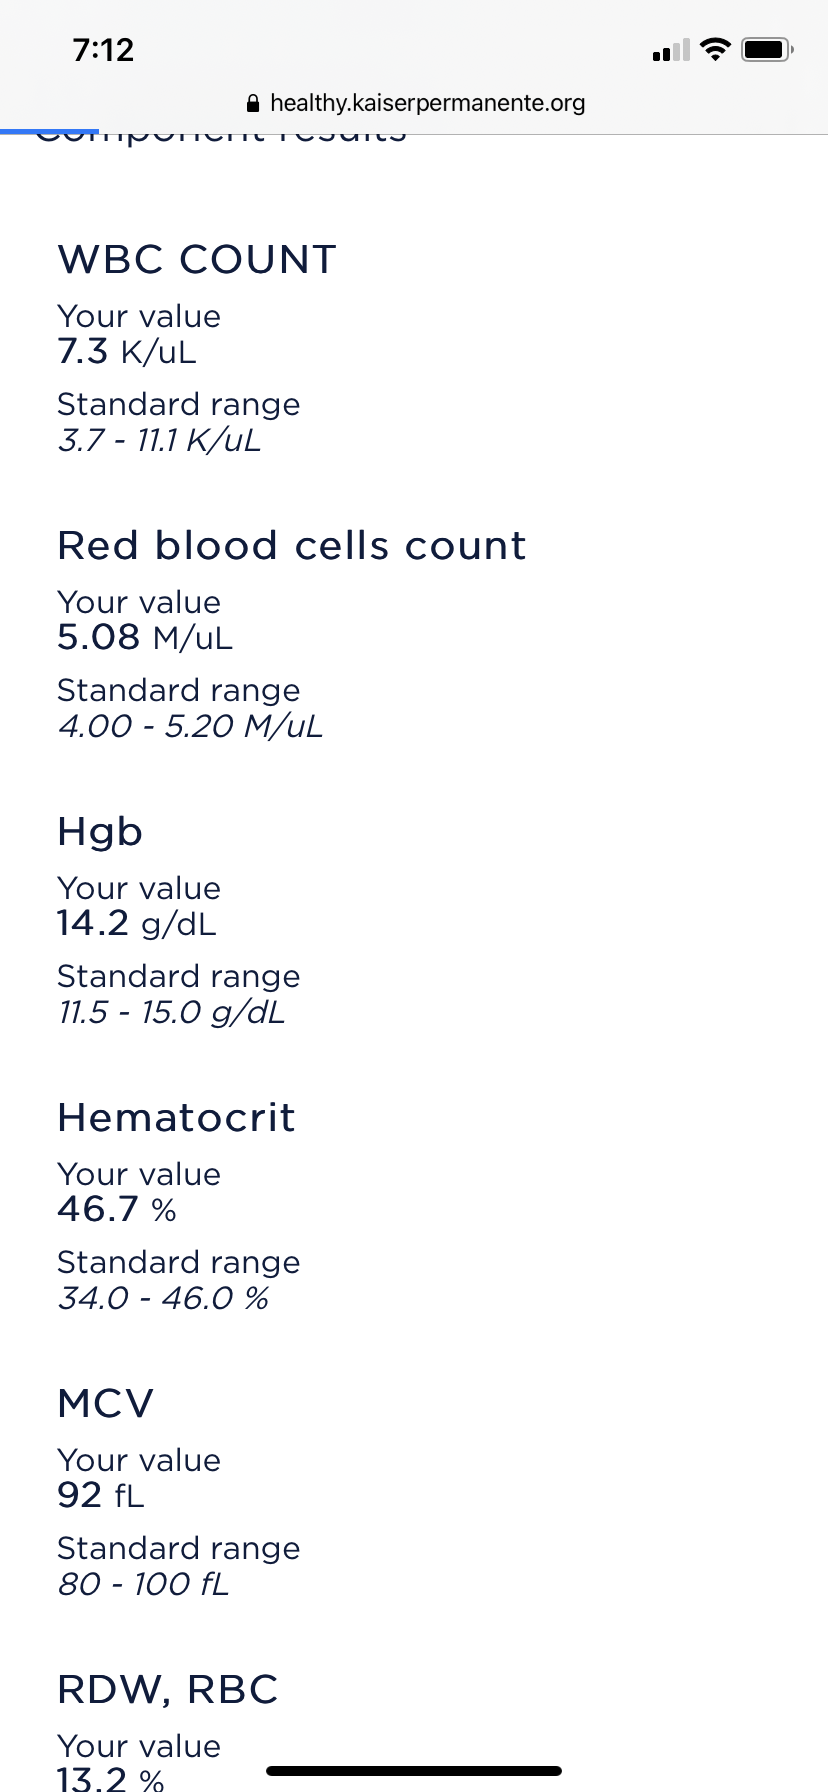The height and width of the screenshot is (1792, 828).
Task: Tap the 14.2 g/dL hemoglobin value
Action: tap(137, 924)
